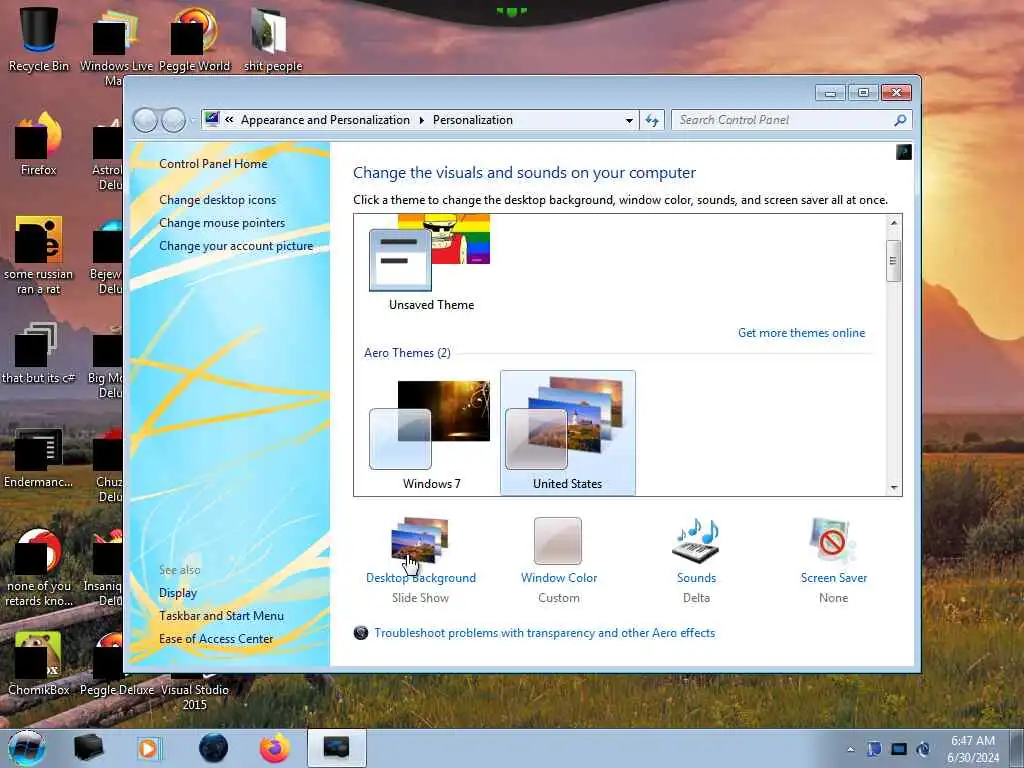
Task: Click the help icon in Personalization window
Action: coord(904,152)
